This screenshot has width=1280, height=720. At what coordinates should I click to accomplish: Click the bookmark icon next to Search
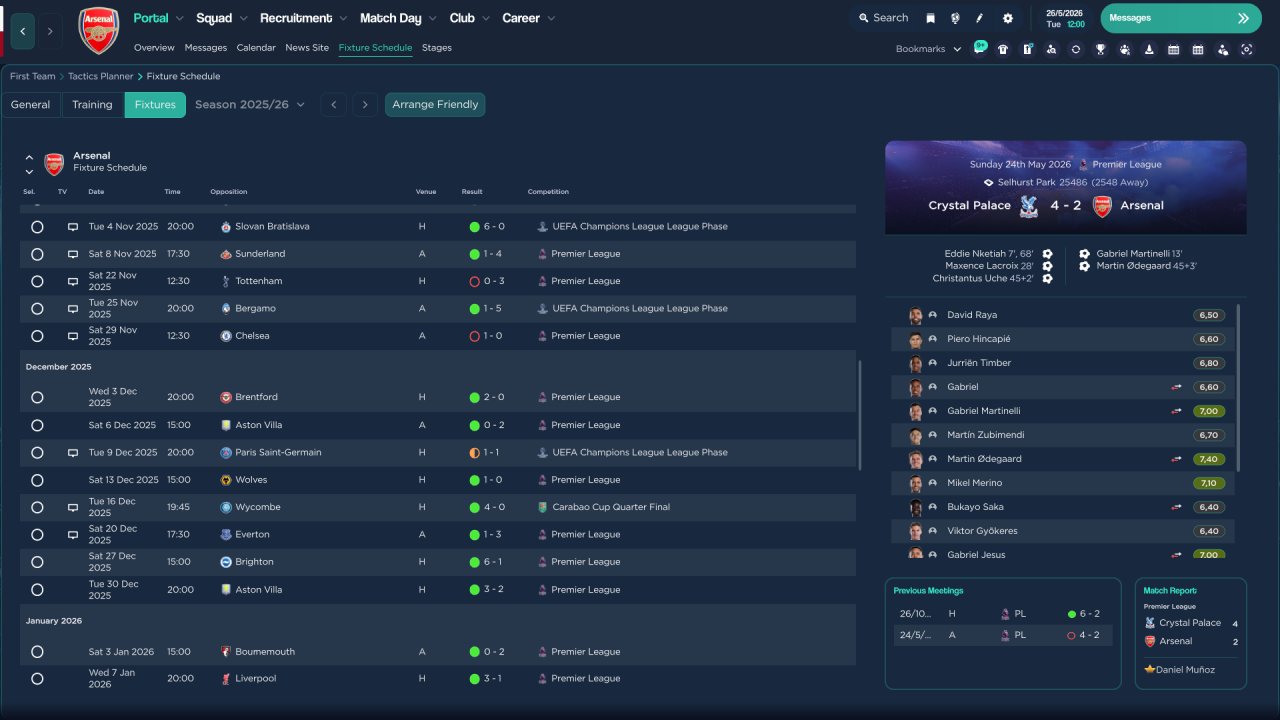pyautogui.click(x=930, y=18)
